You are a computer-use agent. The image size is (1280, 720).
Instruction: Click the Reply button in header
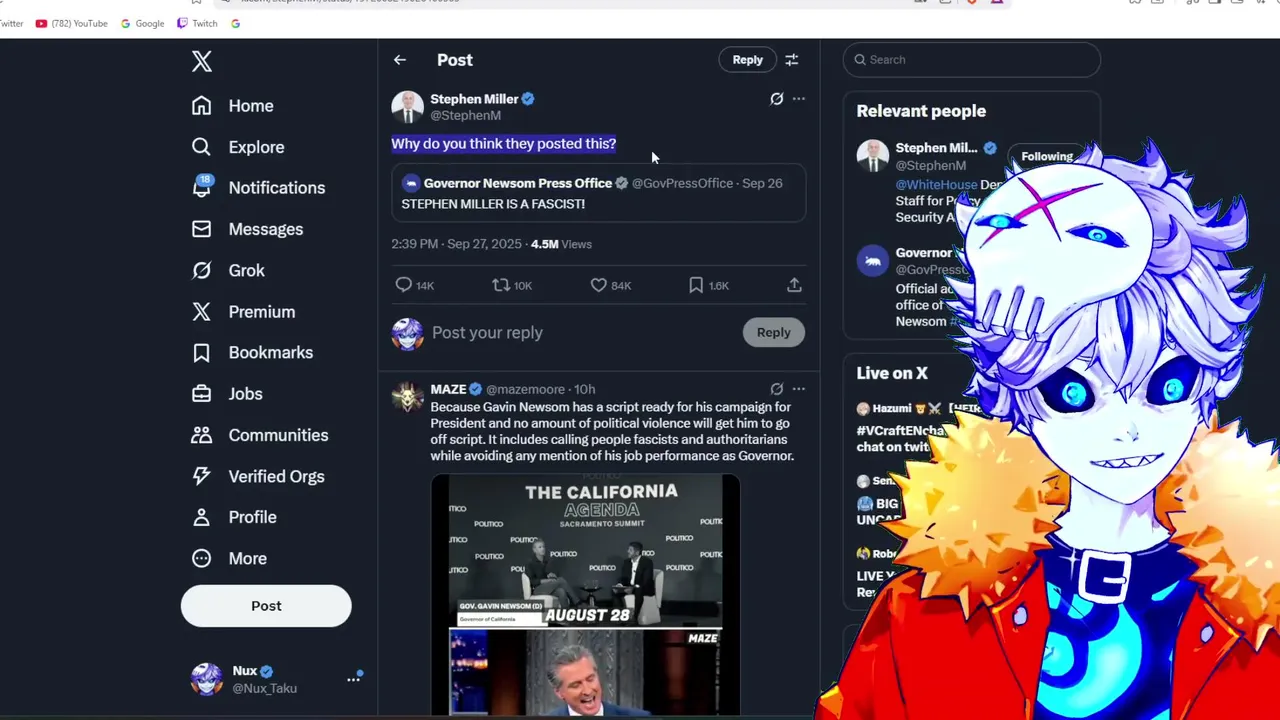pos(747,60)
